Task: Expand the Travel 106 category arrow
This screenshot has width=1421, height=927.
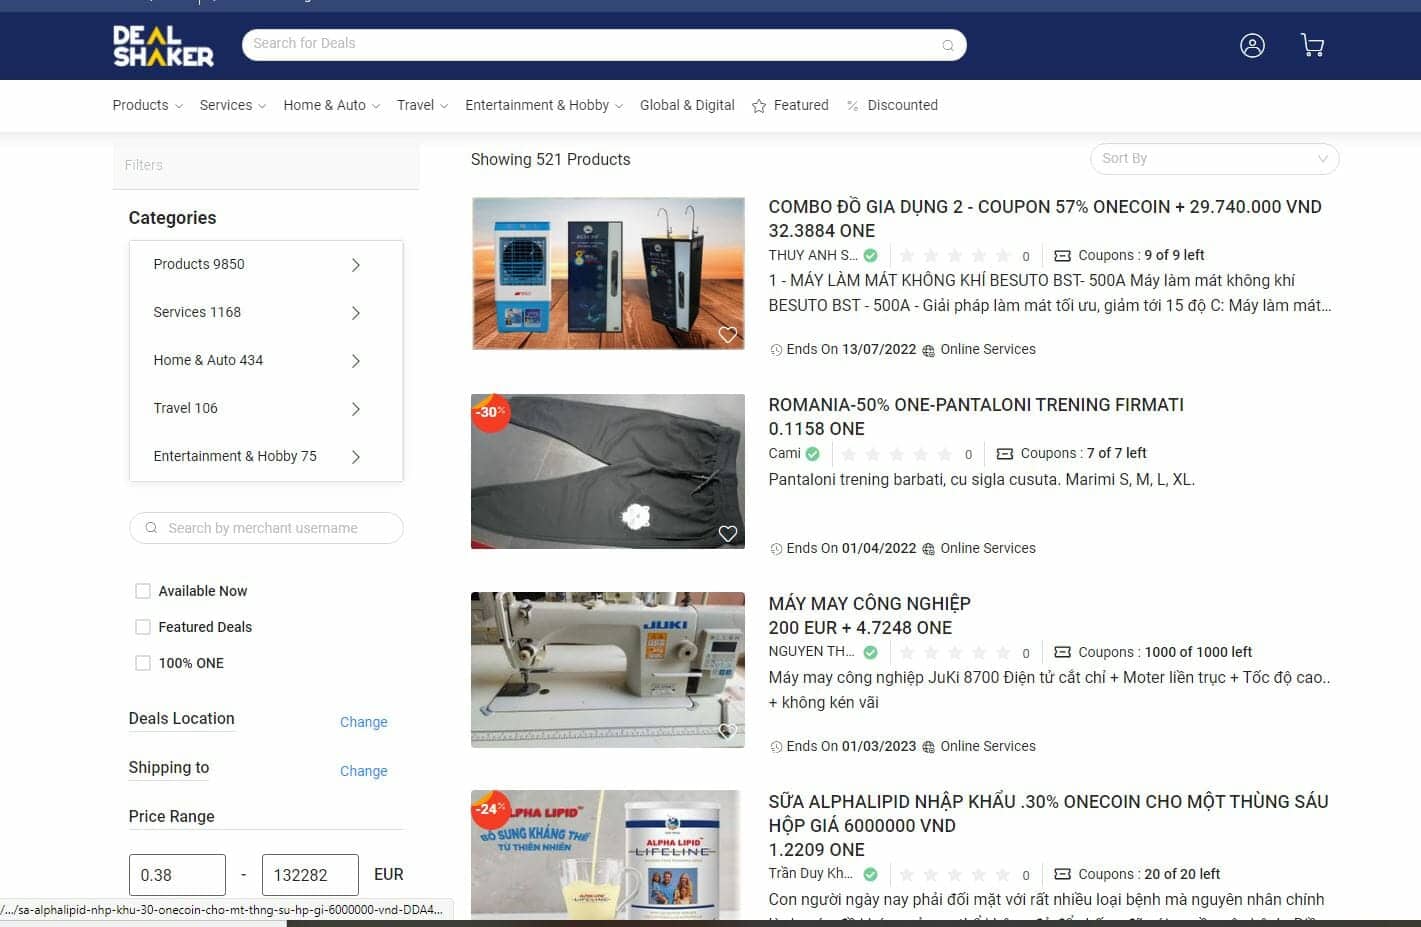Action: click(355, 409)
